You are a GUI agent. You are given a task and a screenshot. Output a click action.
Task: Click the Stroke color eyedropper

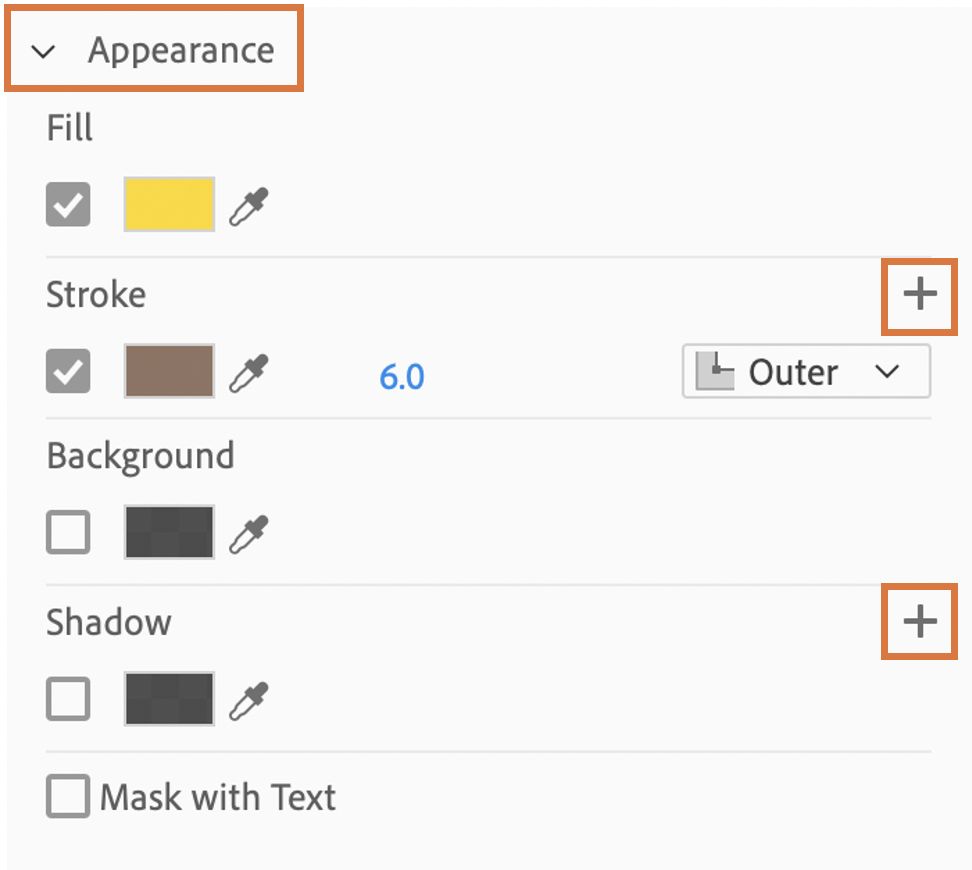point(249,372)
